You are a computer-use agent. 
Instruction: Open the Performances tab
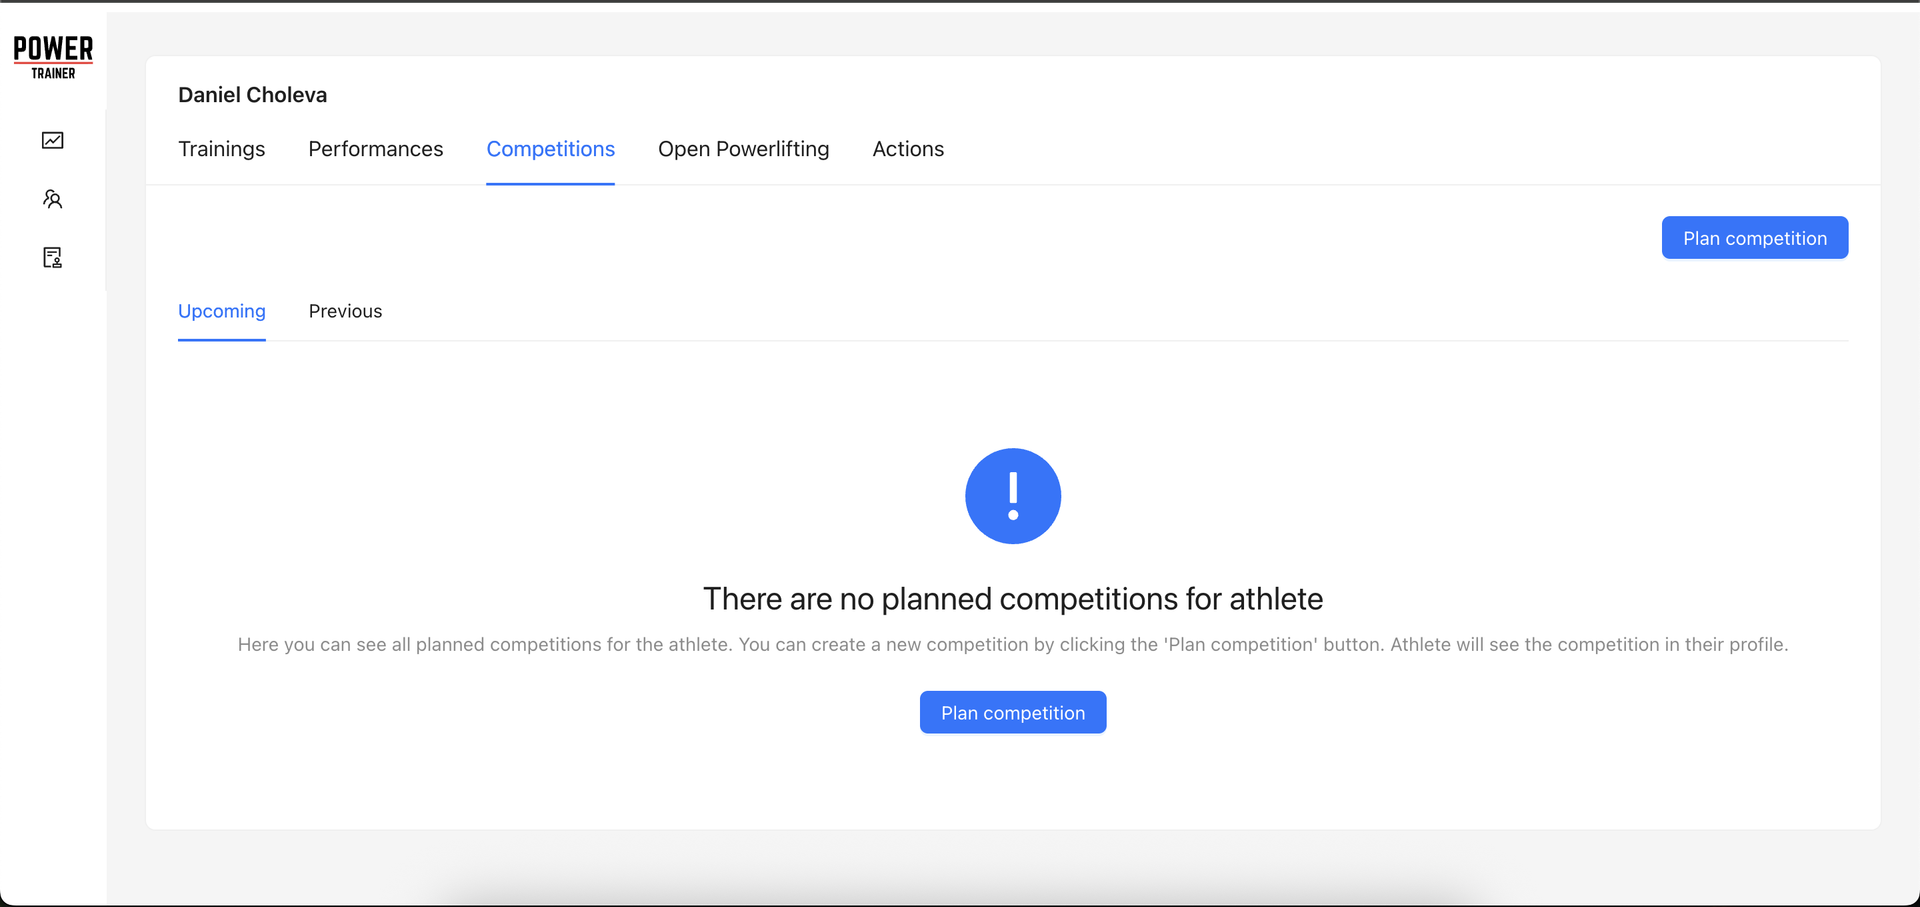coord(375,149)
